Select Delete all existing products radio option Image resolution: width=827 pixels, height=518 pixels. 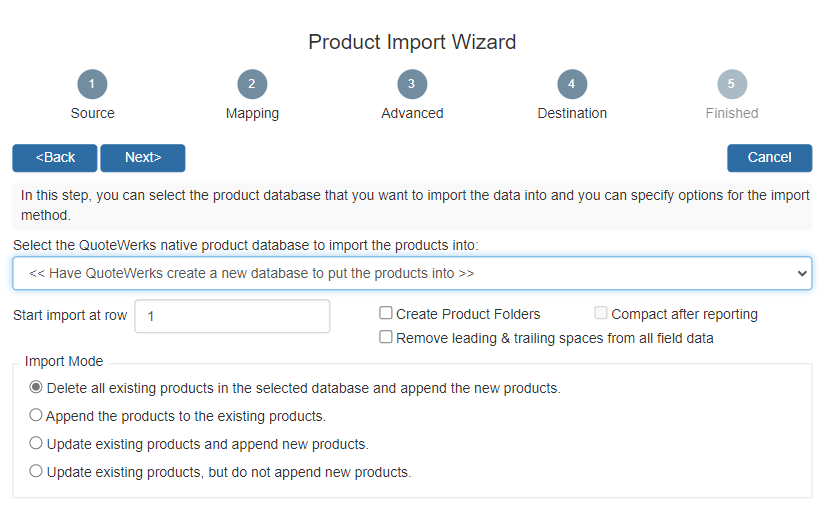(x=36, y=388)
